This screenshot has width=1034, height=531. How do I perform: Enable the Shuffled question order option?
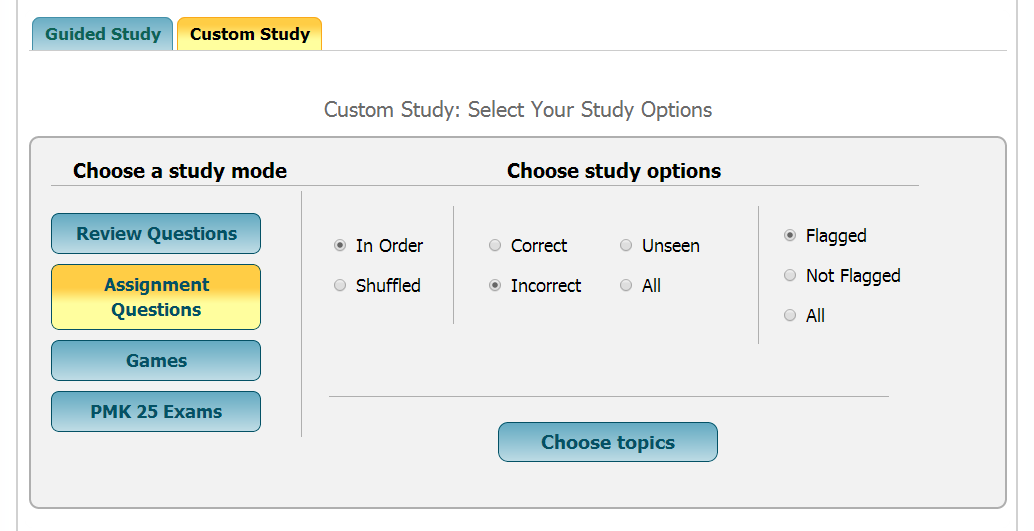tap(340, 286)
